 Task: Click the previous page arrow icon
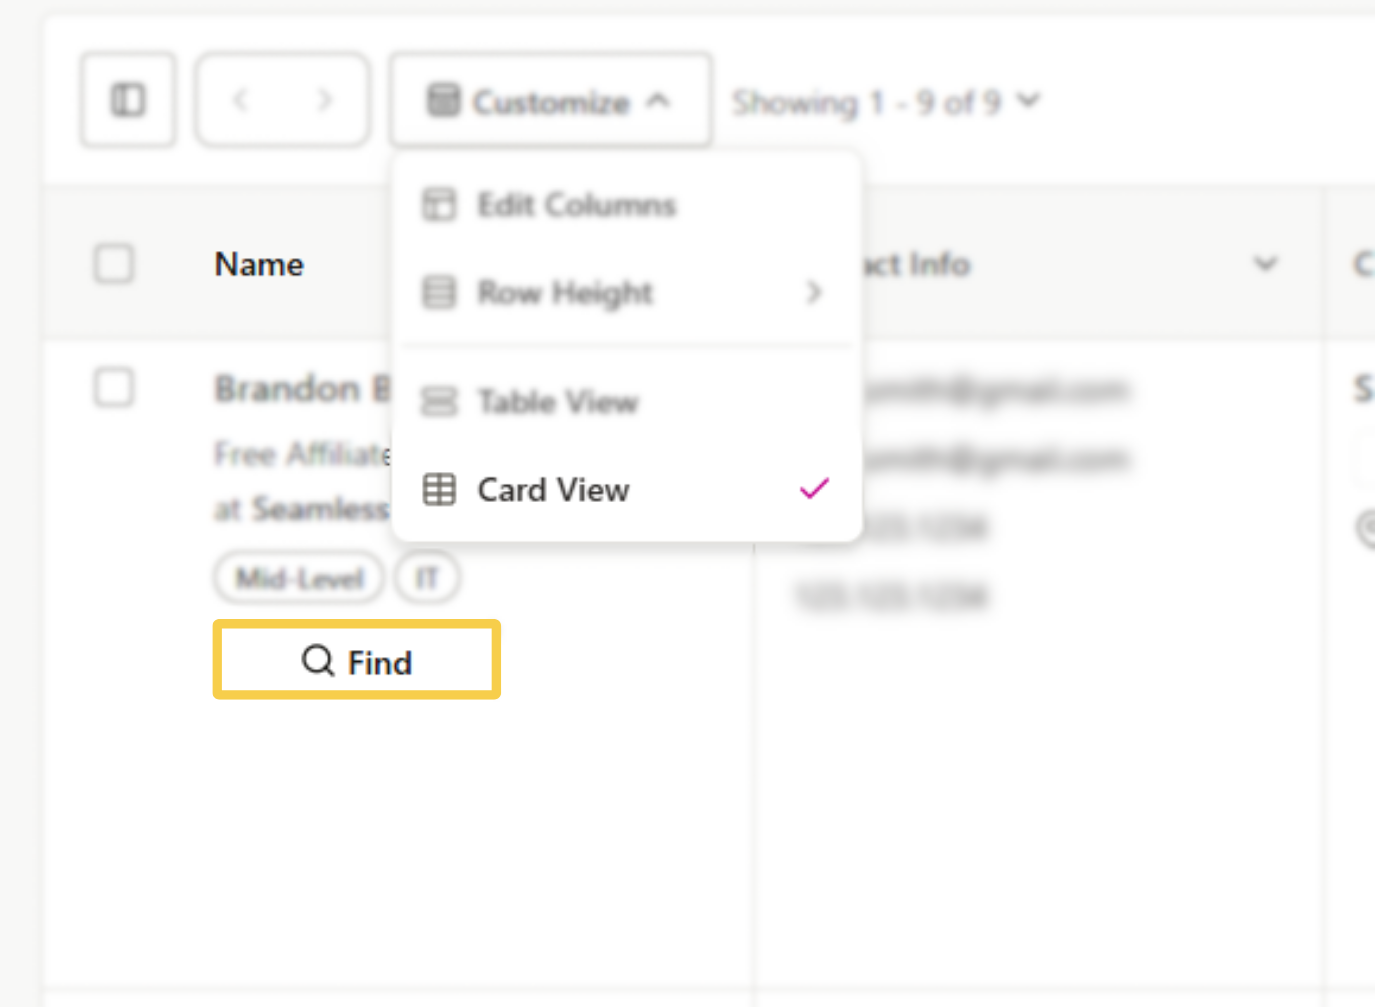tap(241, 99)
